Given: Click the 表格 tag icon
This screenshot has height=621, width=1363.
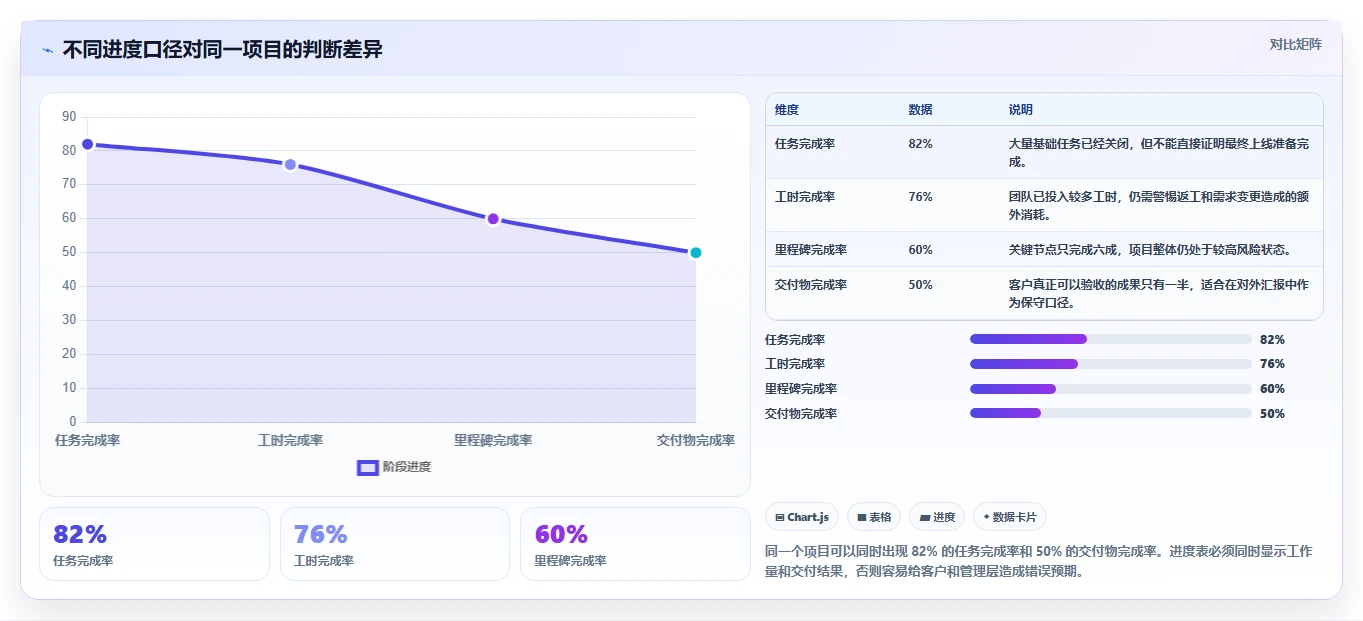Looking at the screenshot, I should [x=862, y=517].
